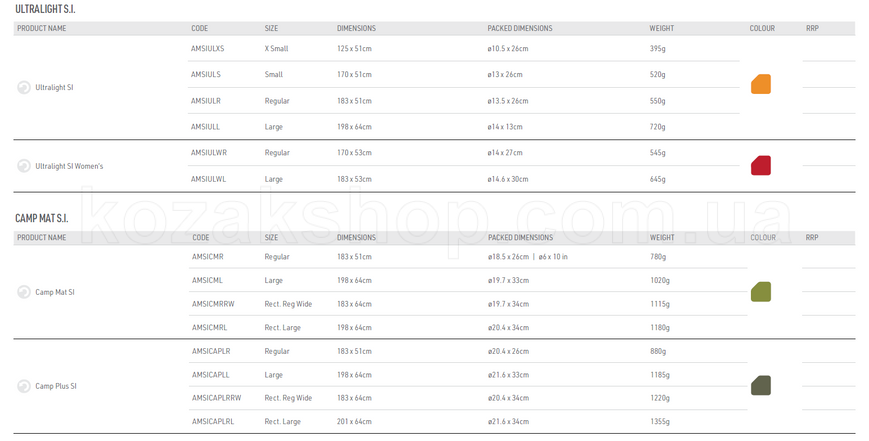869x441 pixels.
Task: Select the red Ultralight SI Women's colour swatch
Action: (761, 166)
